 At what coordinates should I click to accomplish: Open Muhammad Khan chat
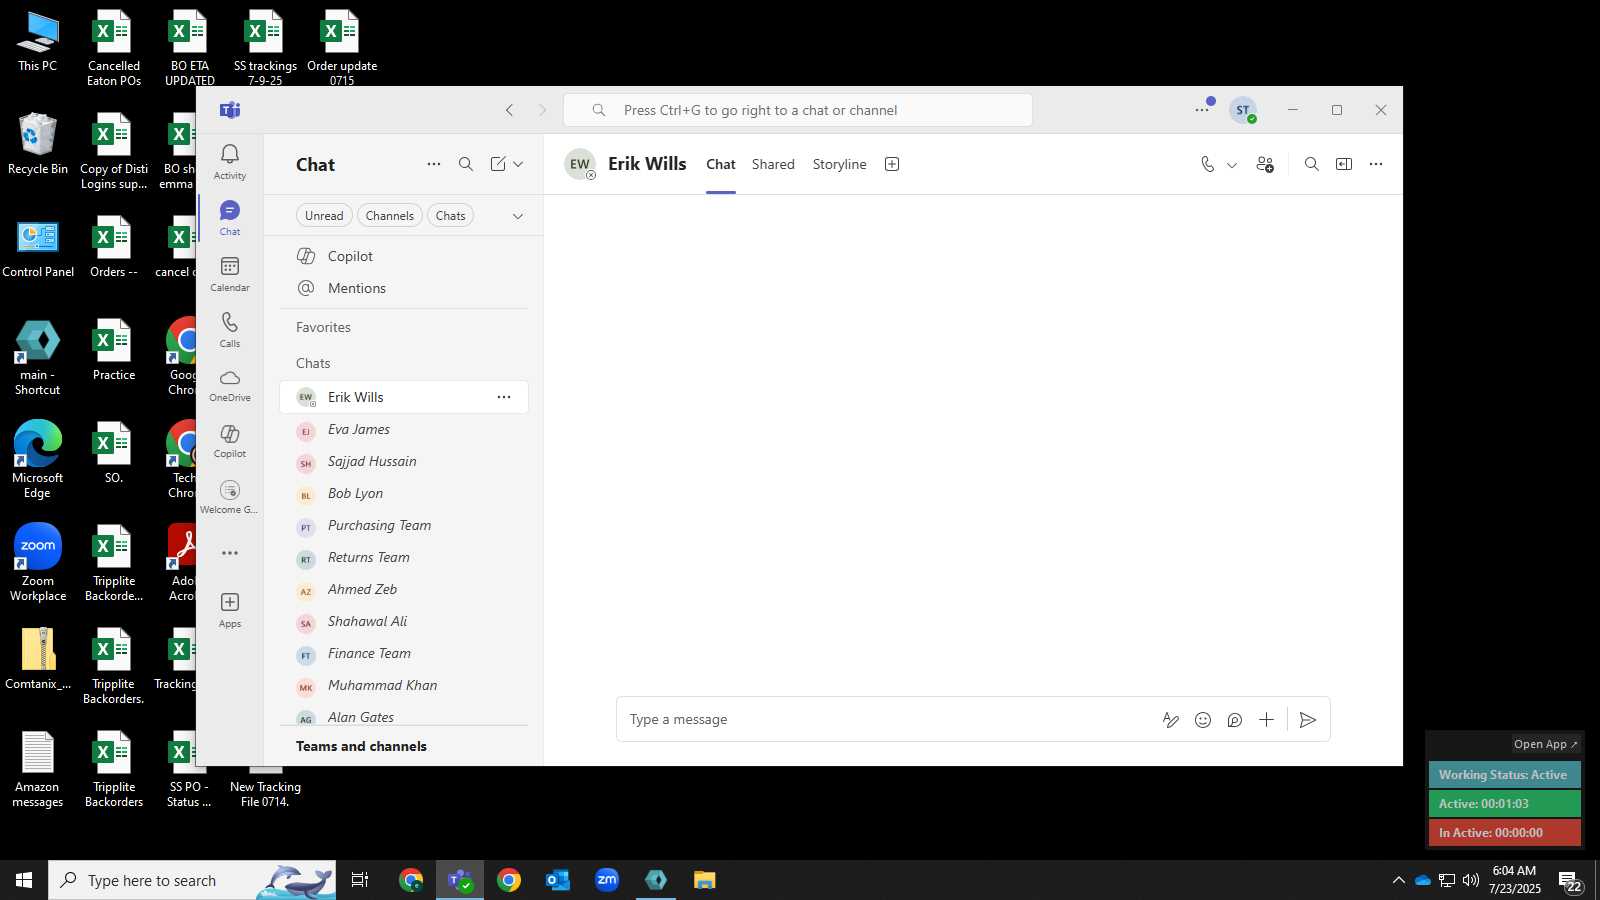pos(404,685)
